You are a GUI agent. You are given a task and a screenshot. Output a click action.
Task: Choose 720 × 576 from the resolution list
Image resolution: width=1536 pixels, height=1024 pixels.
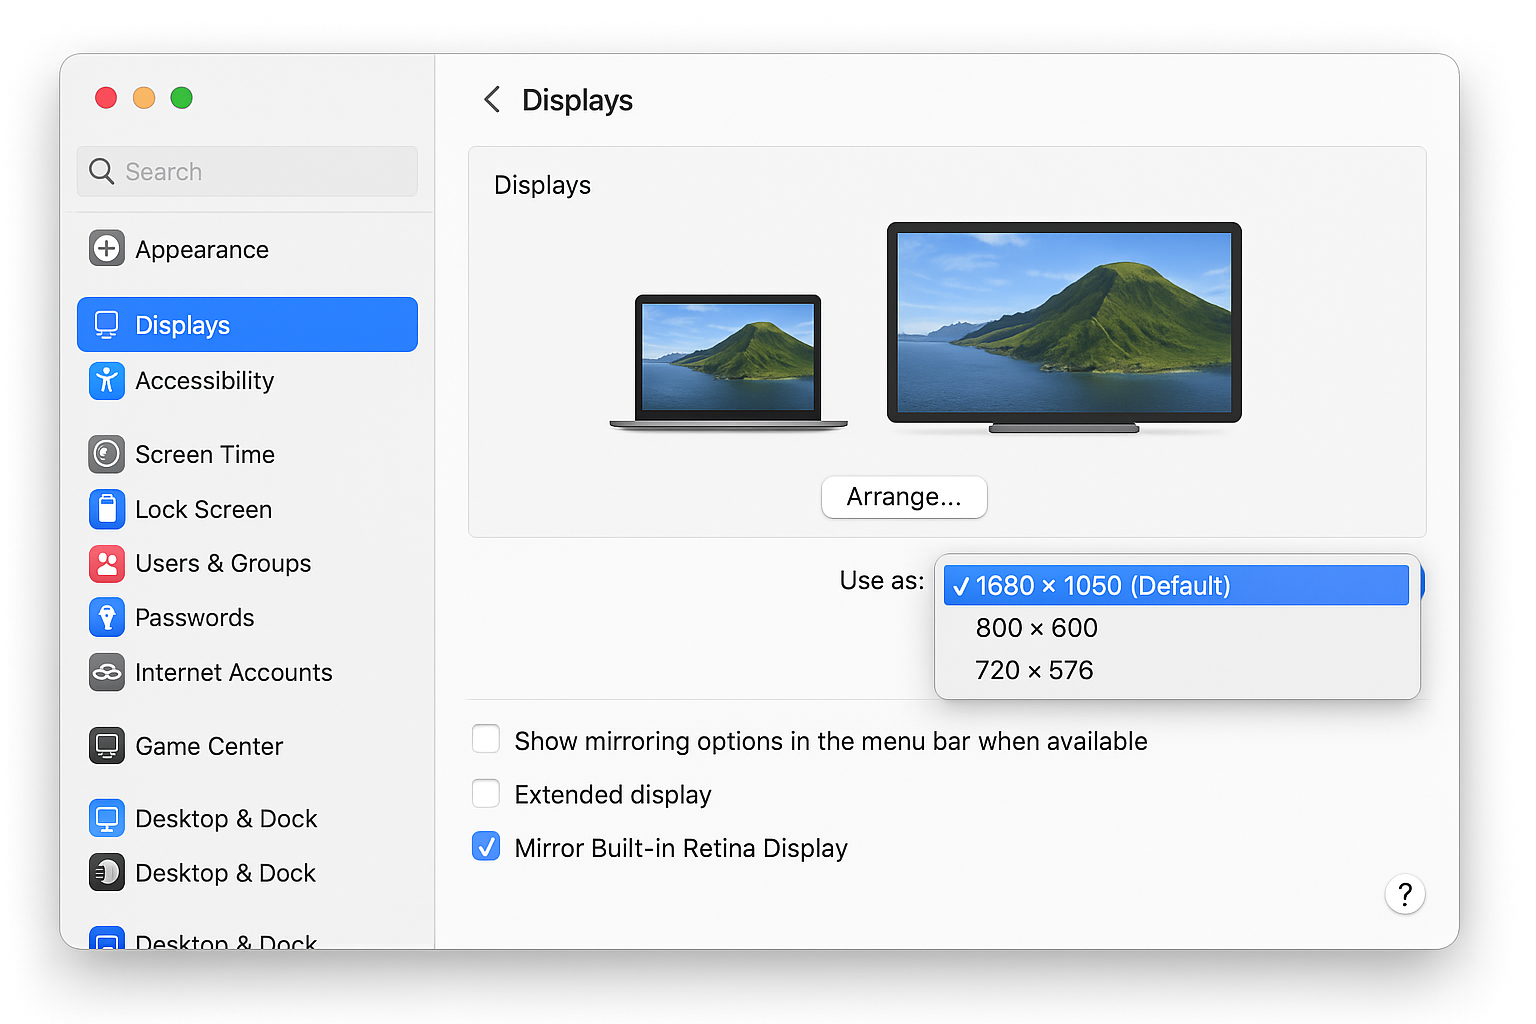pos(1033,670)
